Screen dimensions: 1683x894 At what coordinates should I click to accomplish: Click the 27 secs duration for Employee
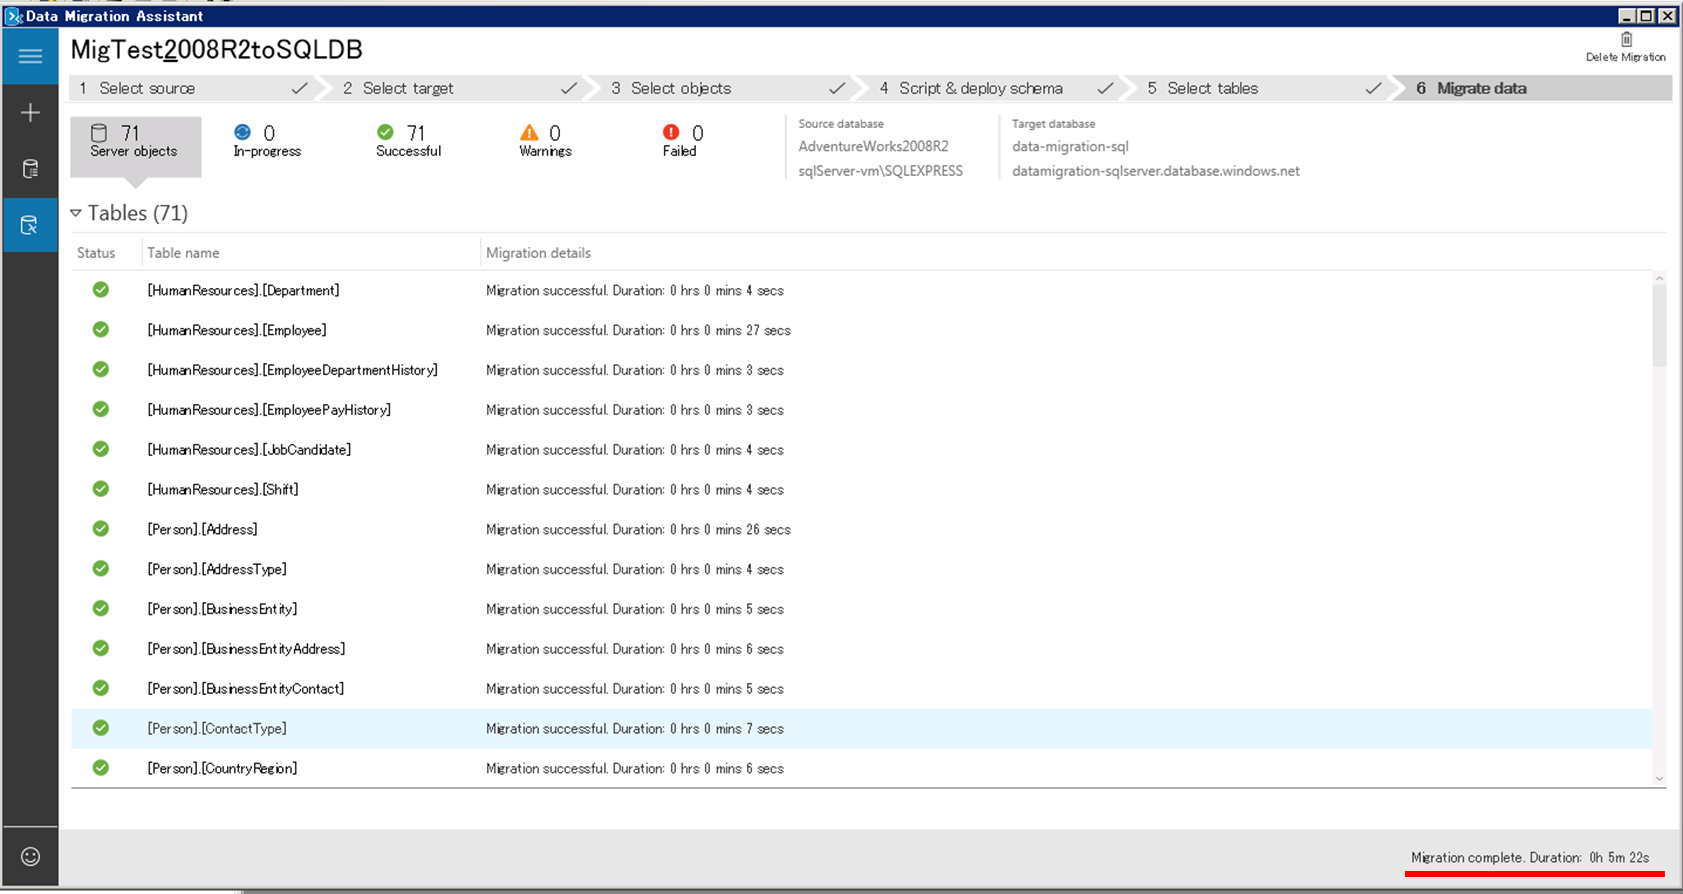(x=768, y=331)
